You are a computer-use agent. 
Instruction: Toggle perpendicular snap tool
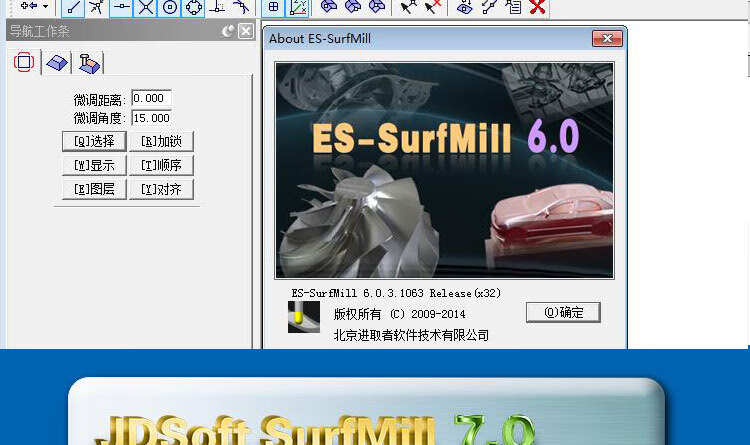pyautogui.click(x=217, y=7)
